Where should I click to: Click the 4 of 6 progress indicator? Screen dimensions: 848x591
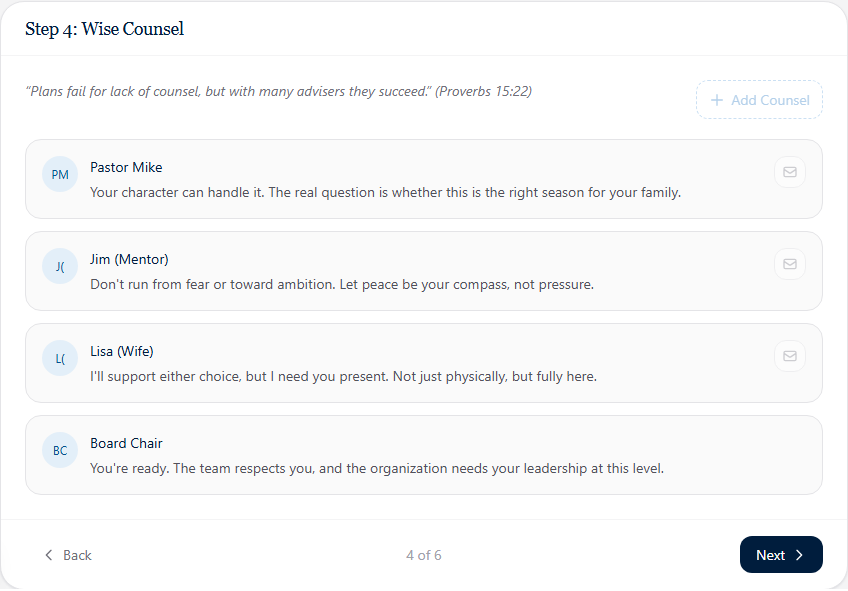click(423, 554)
